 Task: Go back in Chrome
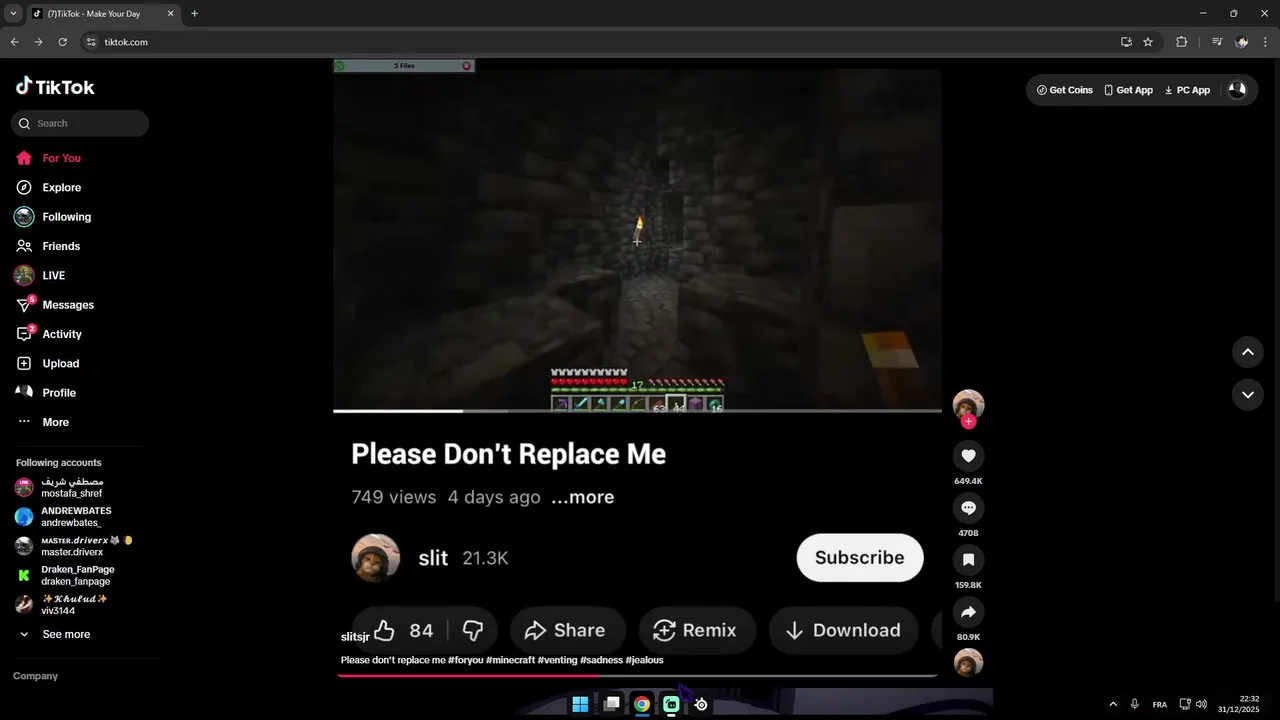14,42
